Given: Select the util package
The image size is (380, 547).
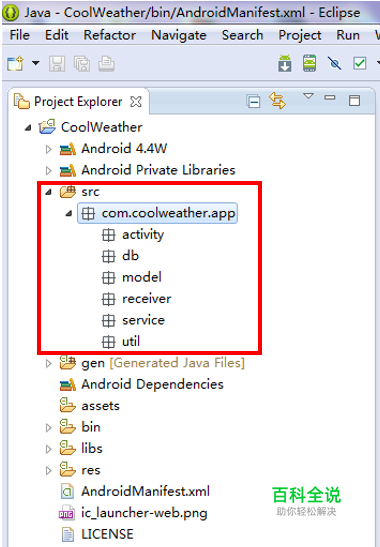Looking at the screenshot, I should point(131,341).
